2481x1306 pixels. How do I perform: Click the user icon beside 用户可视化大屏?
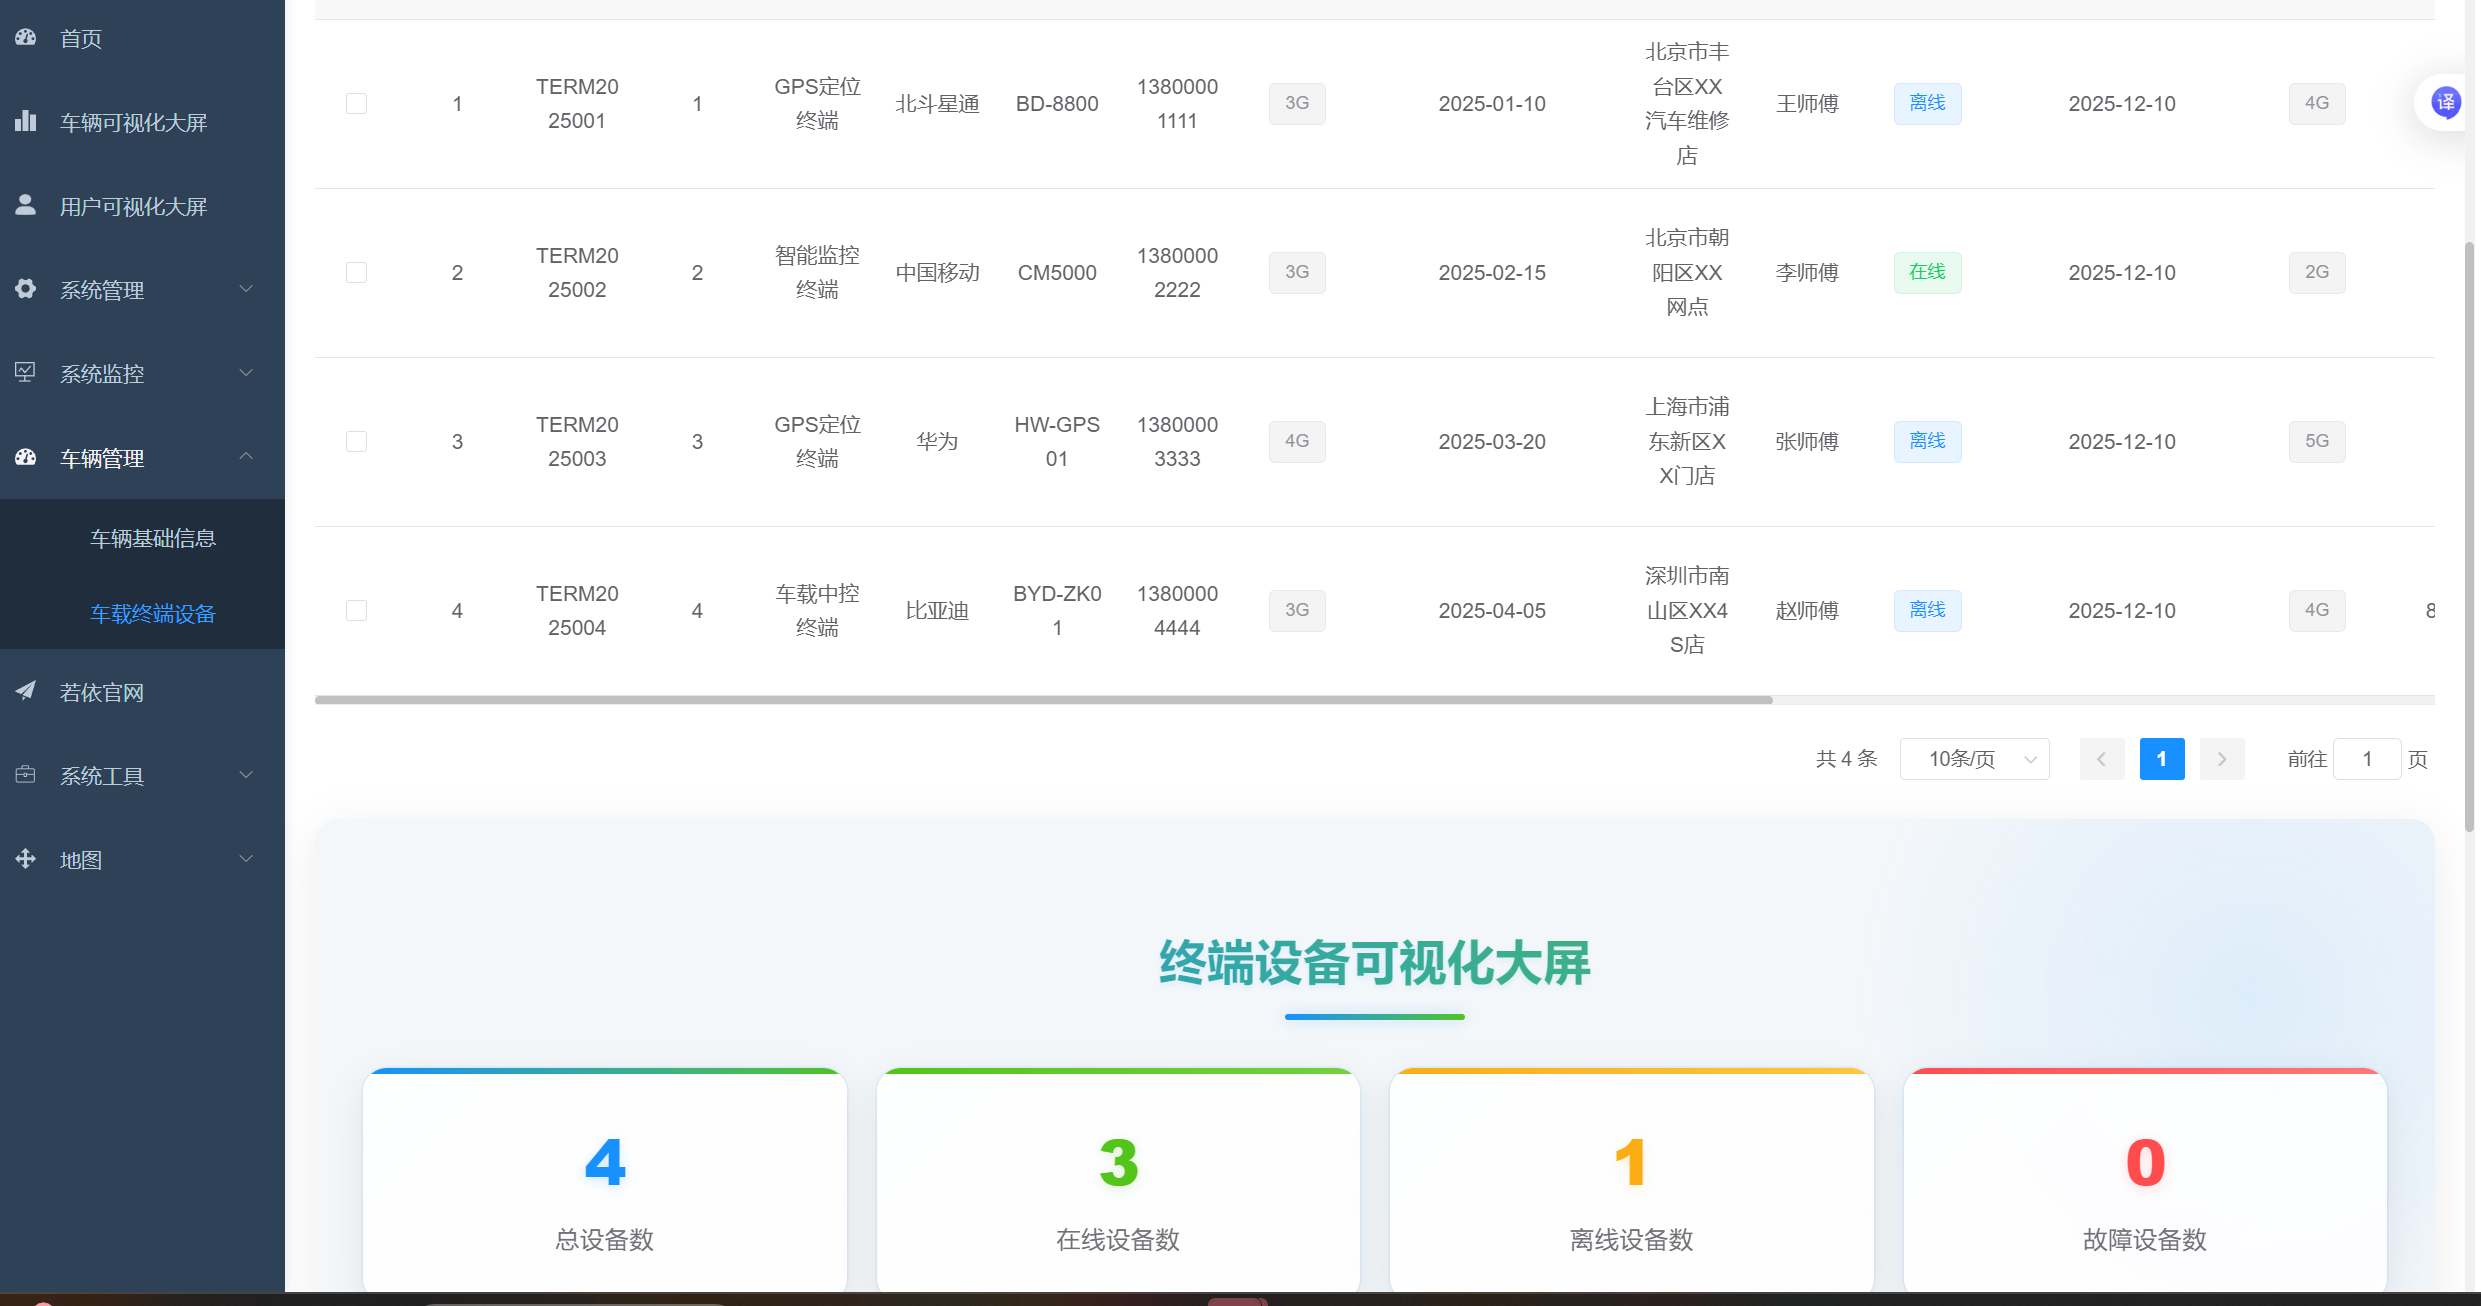pyautogui.click(x=26, y=205)
